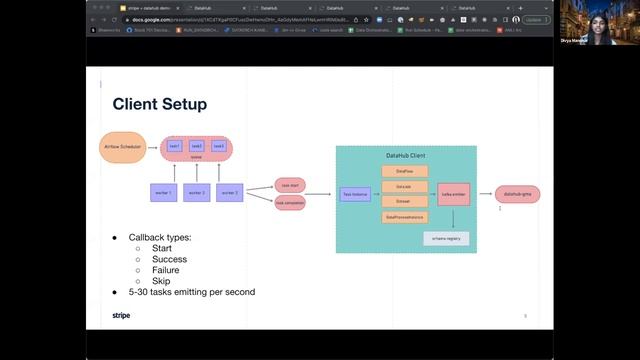Close the DataHub tab beside the new-tab button

508,8
